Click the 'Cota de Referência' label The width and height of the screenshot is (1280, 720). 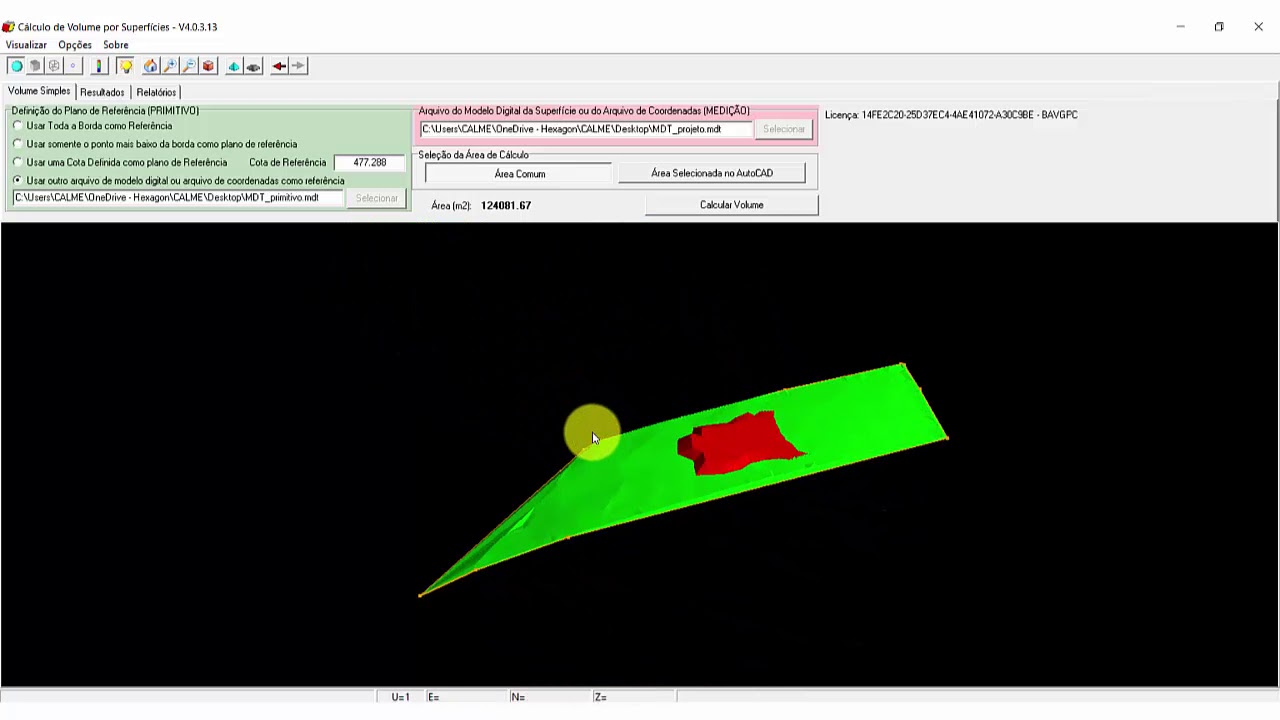(288, 162)
